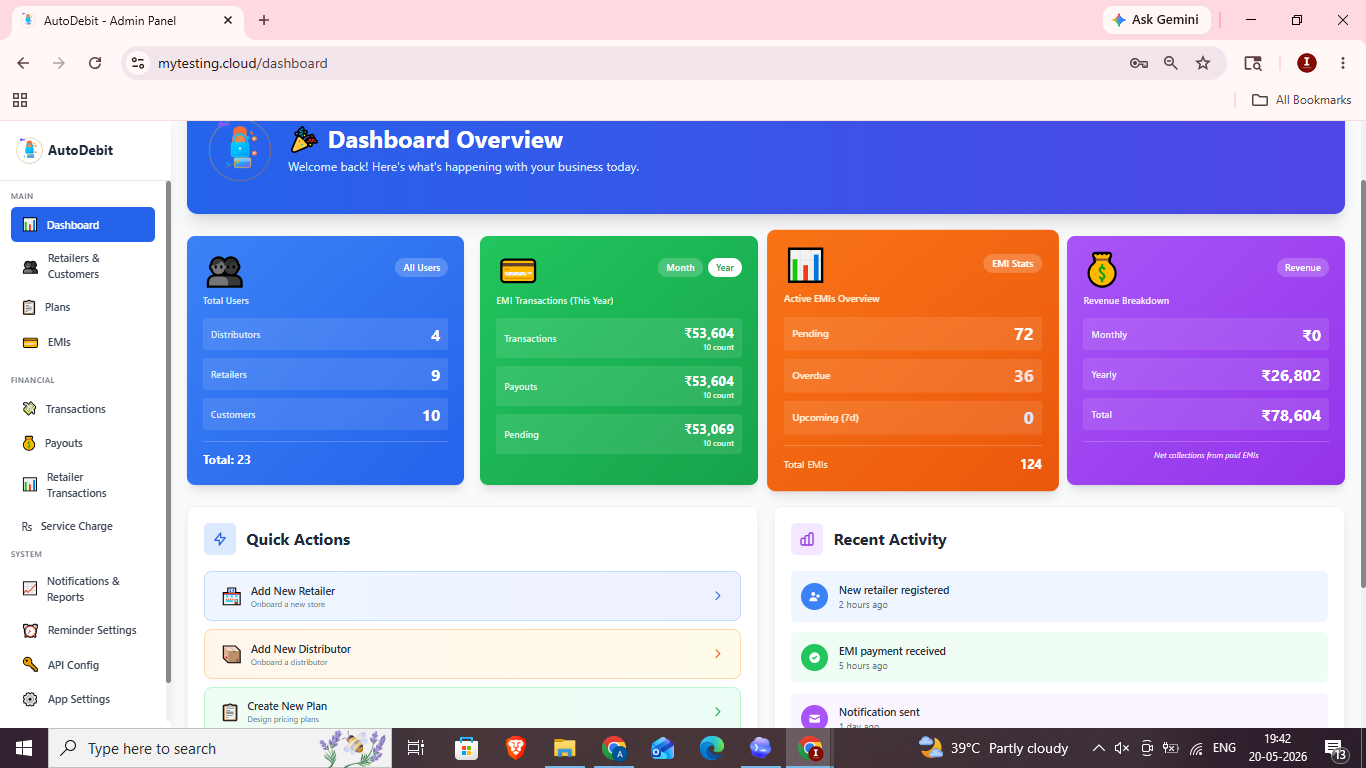Open the password key icon in address bar
1366x768 pixels.
[x=1139, y=63]
